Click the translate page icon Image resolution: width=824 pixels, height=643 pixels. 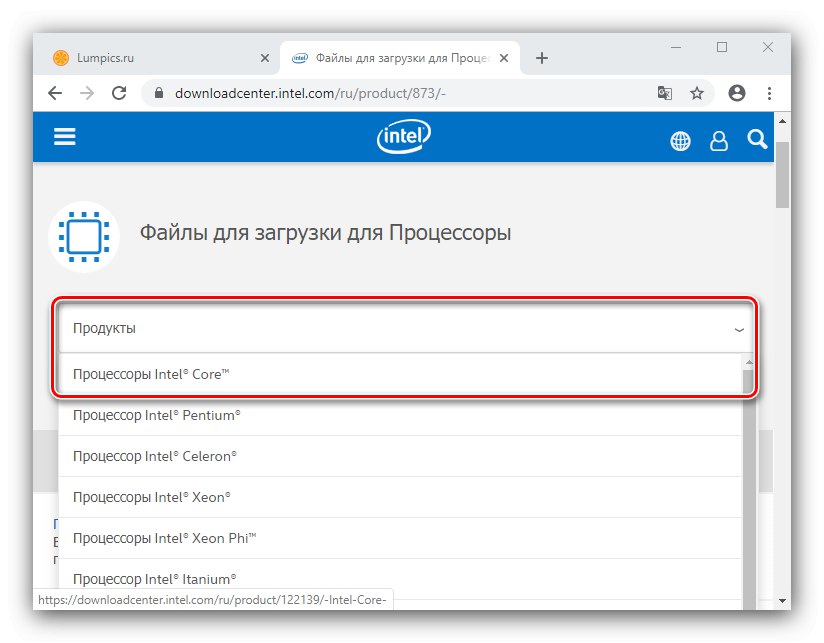point(664,93)
